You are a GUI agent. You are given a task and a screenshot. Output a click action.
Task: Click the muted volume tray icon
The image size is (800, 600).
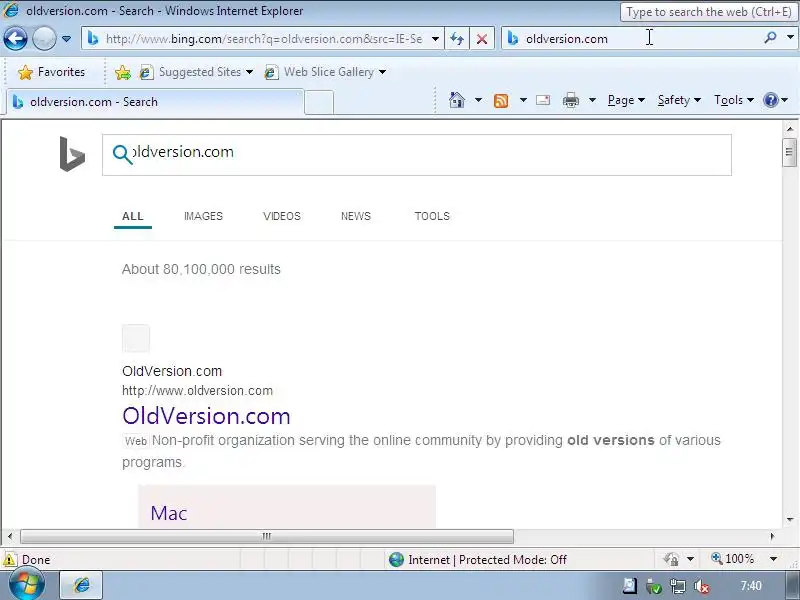(702, 586)
